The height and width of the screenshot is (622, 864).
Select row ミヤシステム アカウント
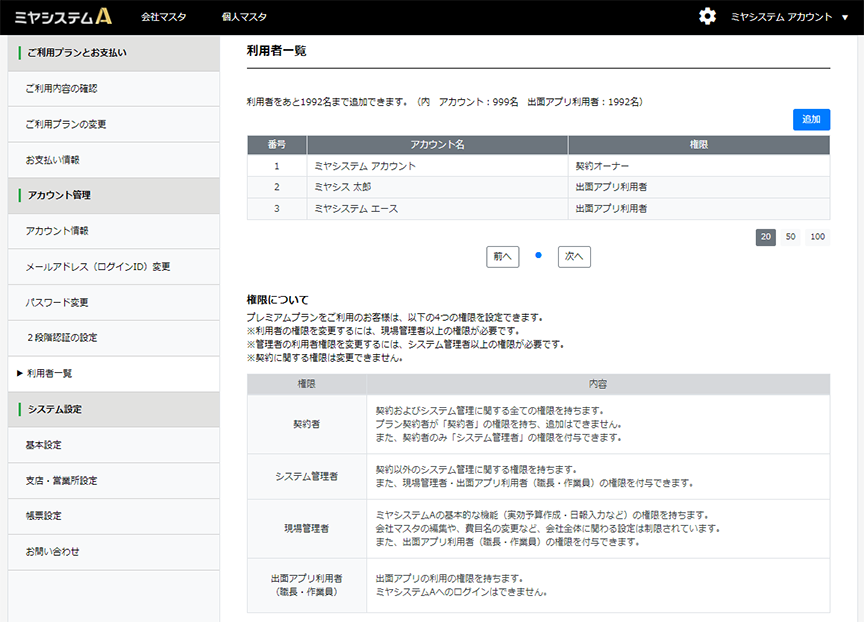tap(538, 166)
